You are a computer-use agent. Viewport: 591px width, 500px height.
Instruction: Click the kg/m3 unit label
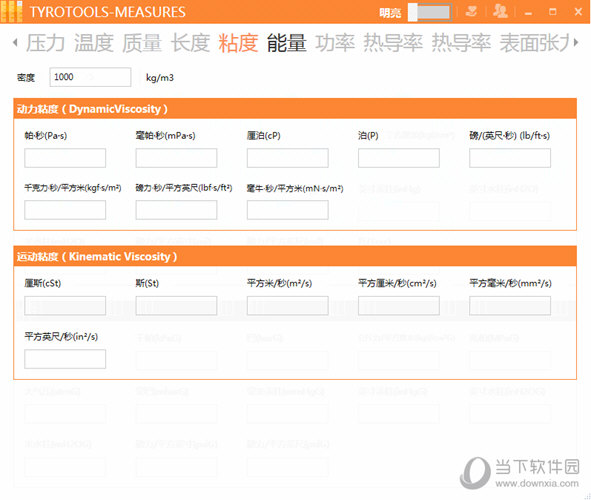tap(160, 78)
